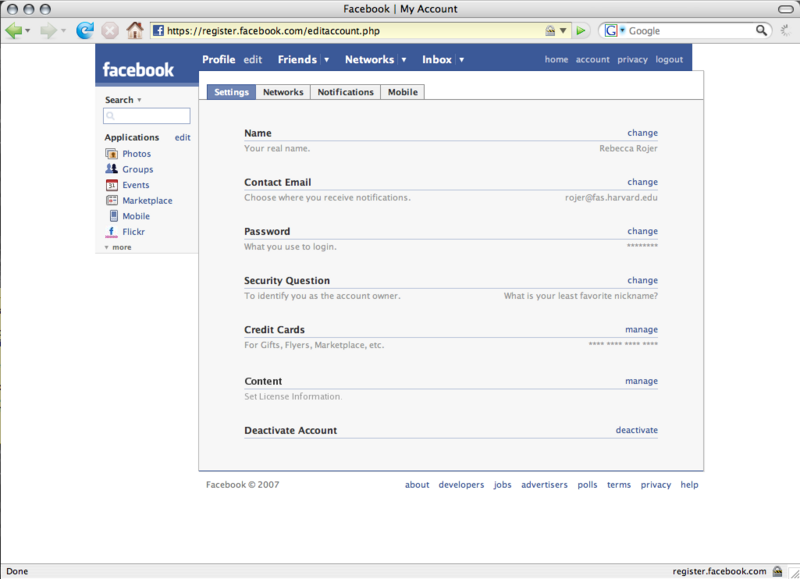Image resolution: width=800 pixels, height=579 pixels.
Task: Switch to the Networks tab
Action: pos(283,92)
